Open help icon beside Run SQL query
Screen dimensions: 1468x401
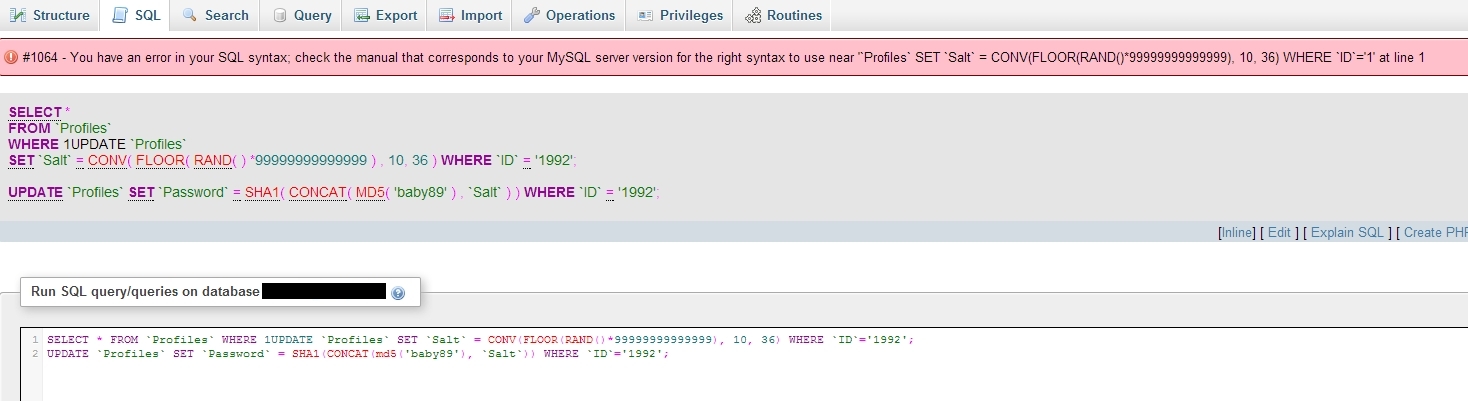pyautogui.click(x=398, y=293)
